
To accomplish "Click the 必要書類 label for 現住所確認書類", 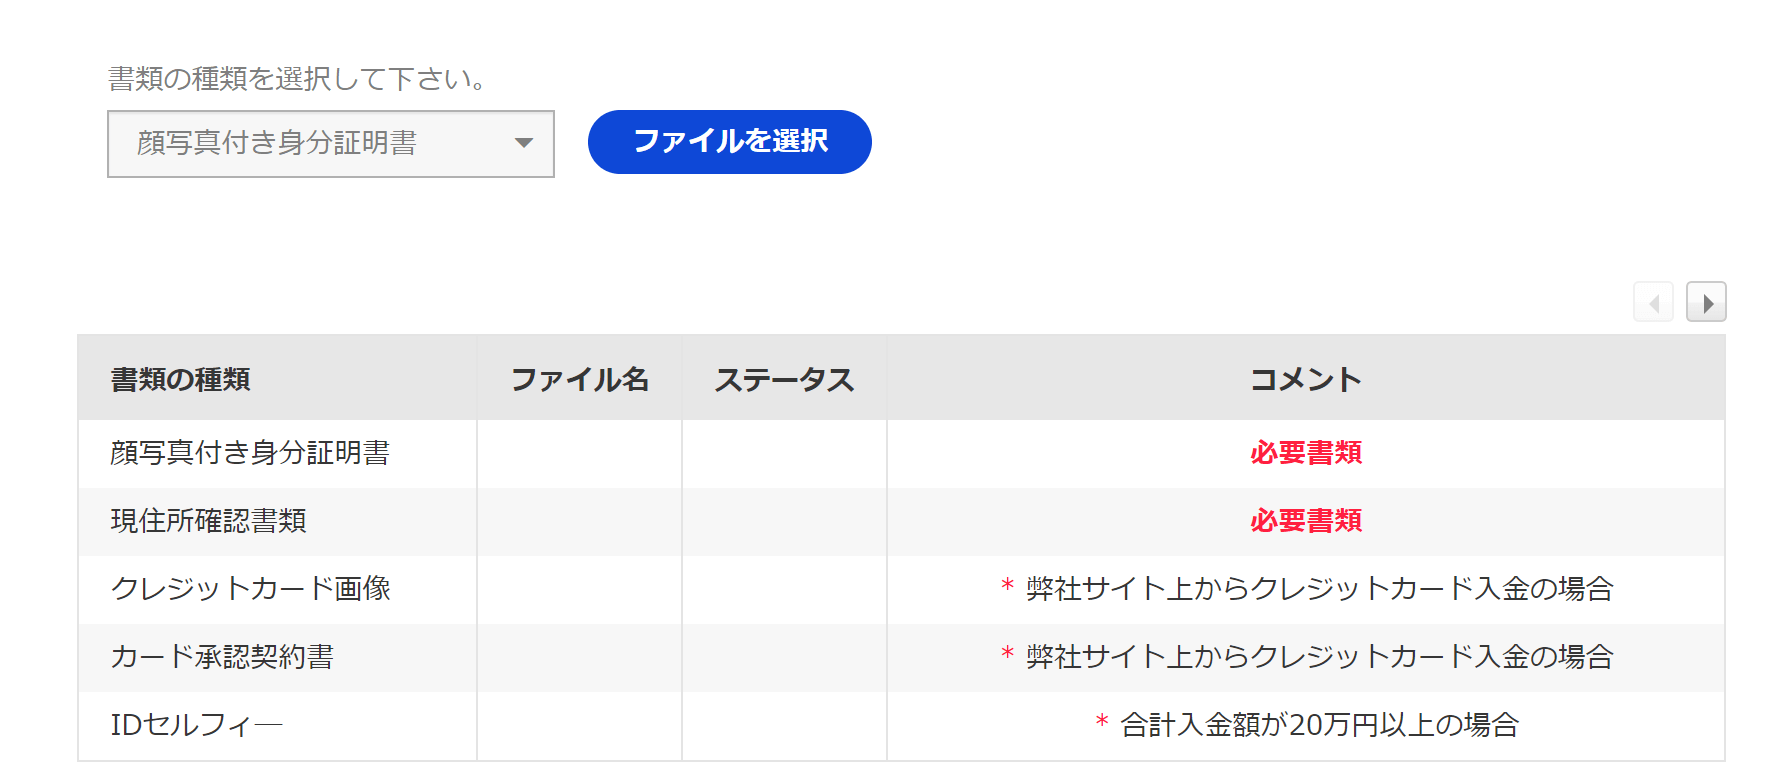I will (1304, 522).
